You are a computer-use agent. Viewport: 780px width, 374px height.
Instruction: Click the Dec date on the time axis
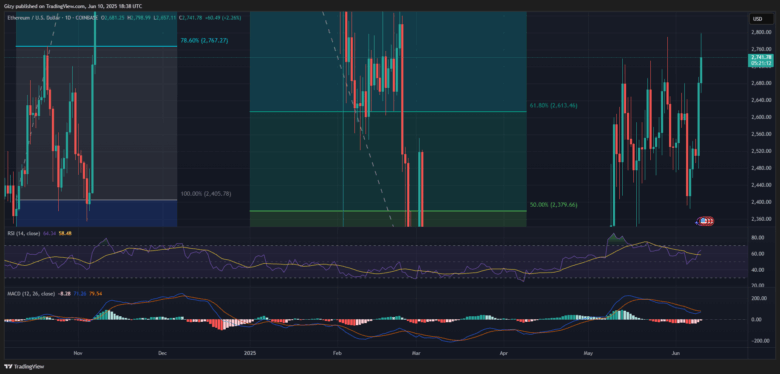163,353
